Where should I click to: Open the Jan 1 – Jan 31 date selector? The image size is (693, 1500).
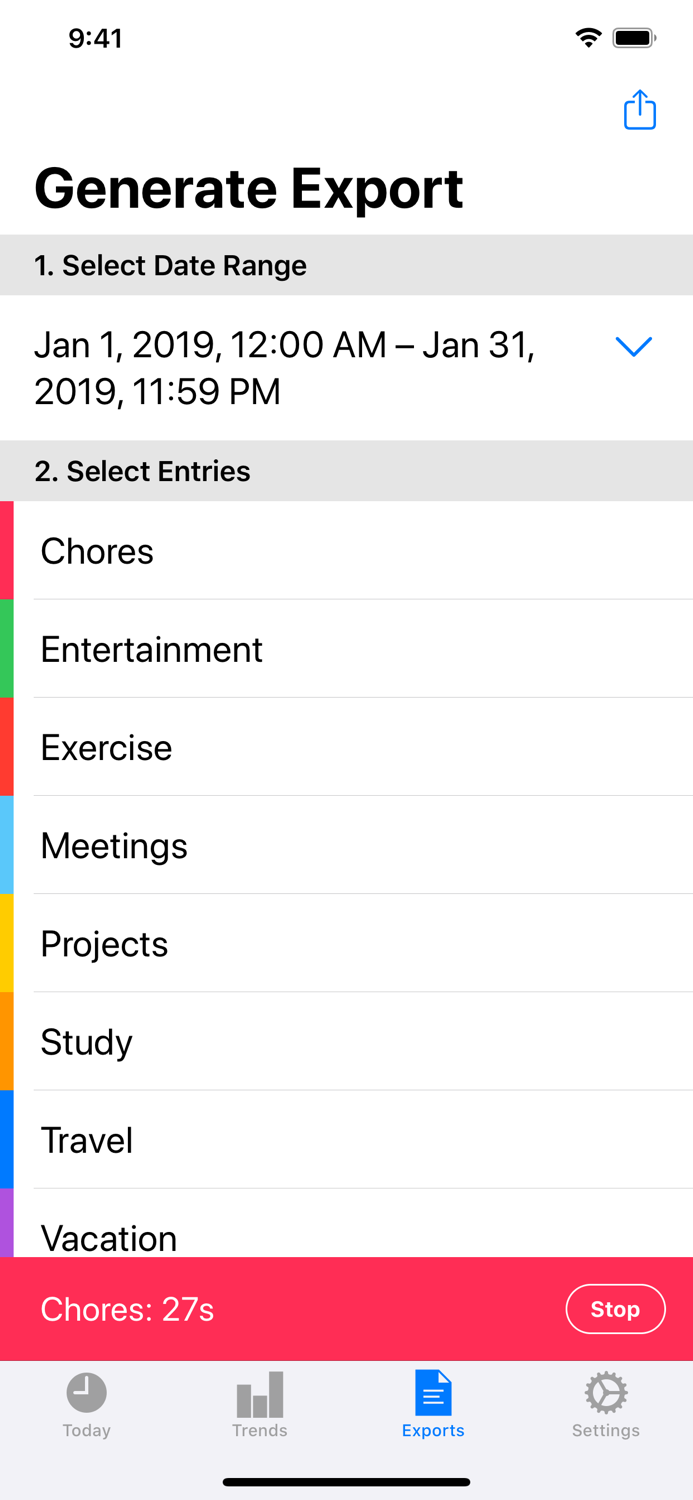point(285,367)
